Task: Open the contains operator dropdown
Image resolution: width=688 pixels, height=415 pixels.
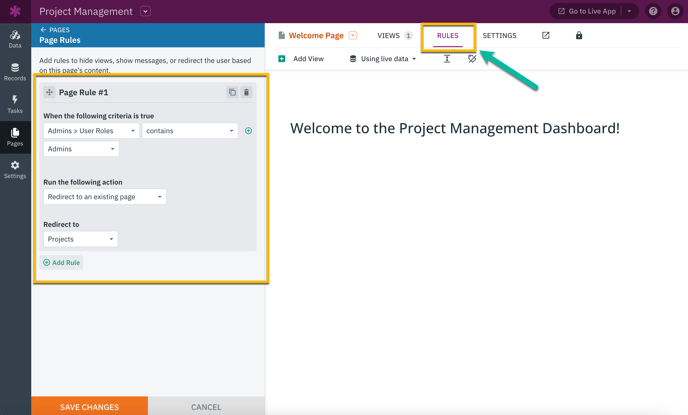Action: 190,131
